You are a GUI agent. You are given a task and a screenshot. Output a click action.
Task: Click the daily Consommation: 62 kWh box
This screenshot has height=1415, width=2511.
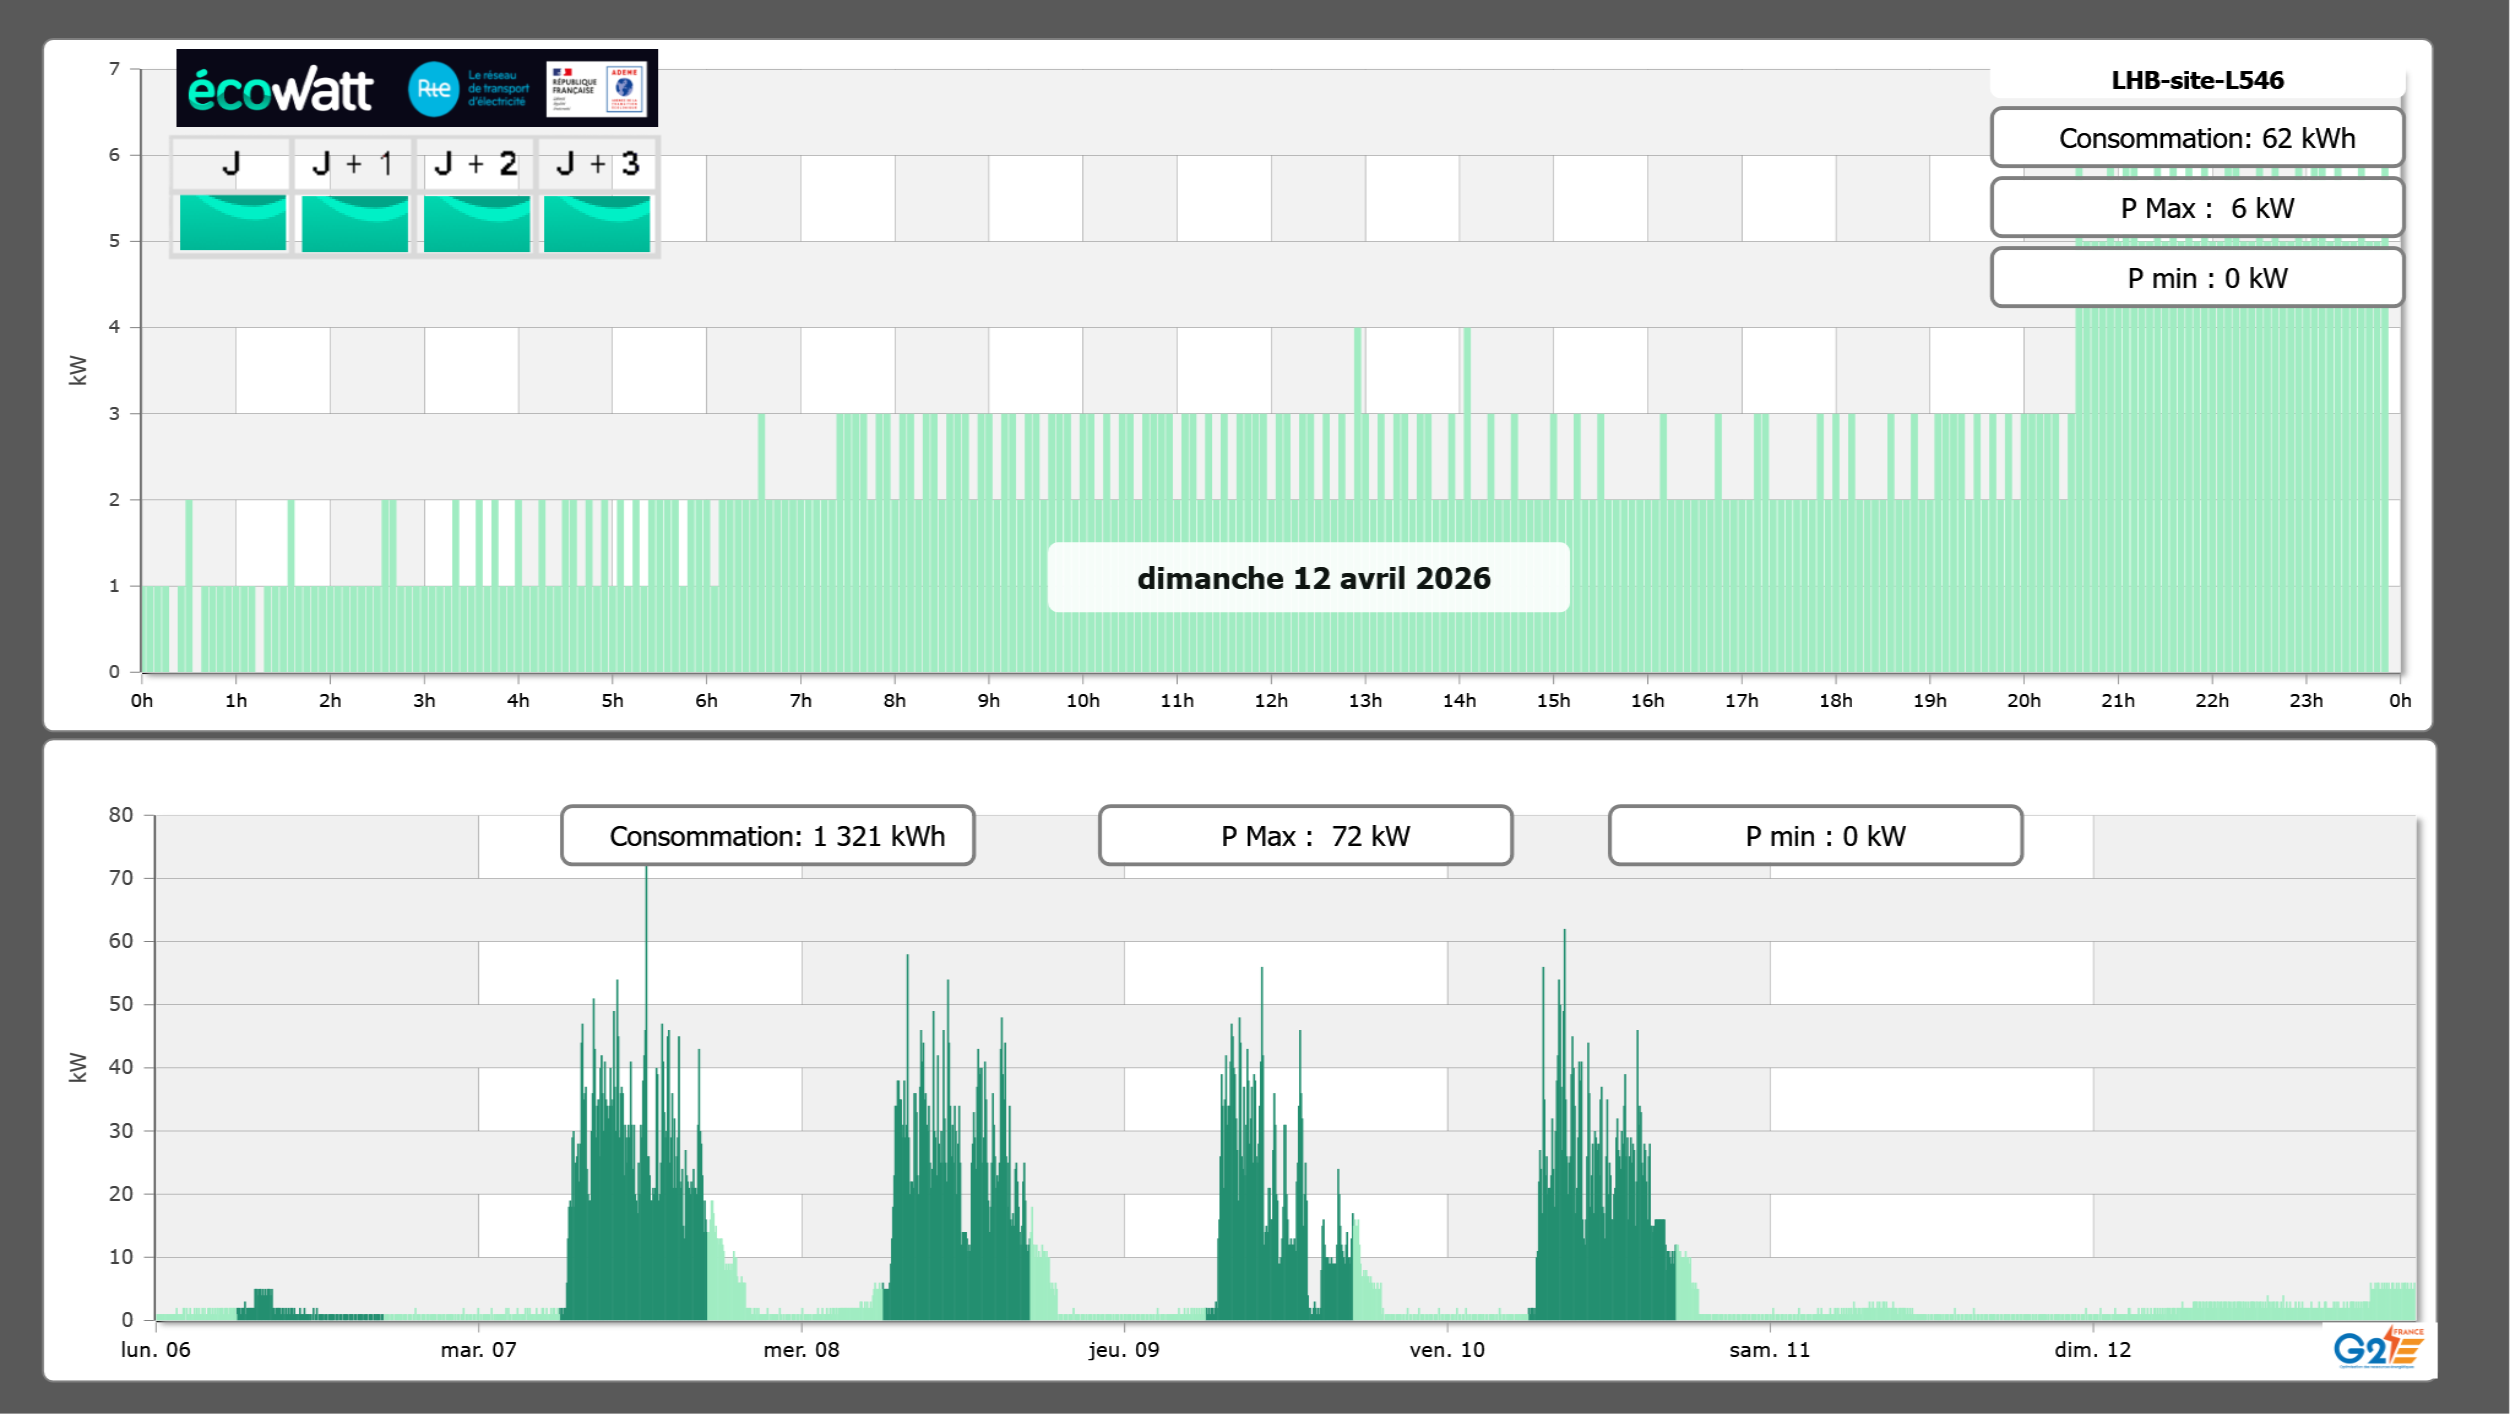click(2196, 138)
